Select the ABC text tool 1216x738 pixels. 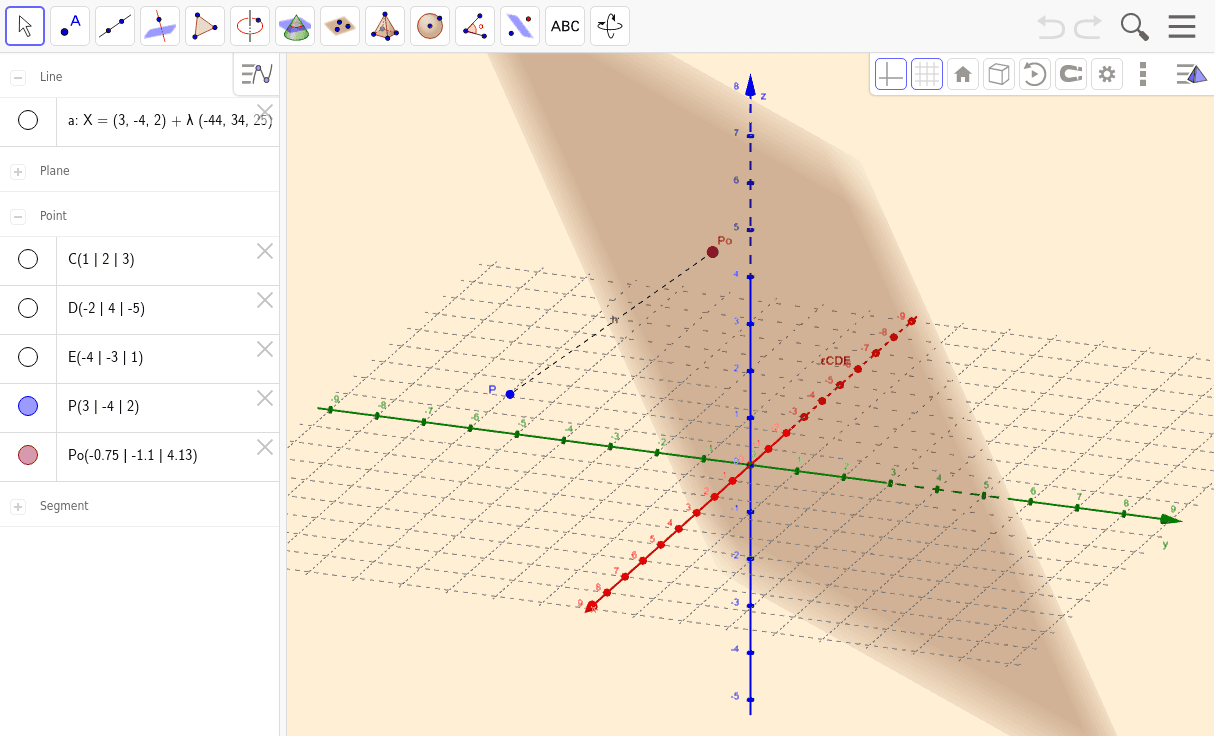(565, 26)
